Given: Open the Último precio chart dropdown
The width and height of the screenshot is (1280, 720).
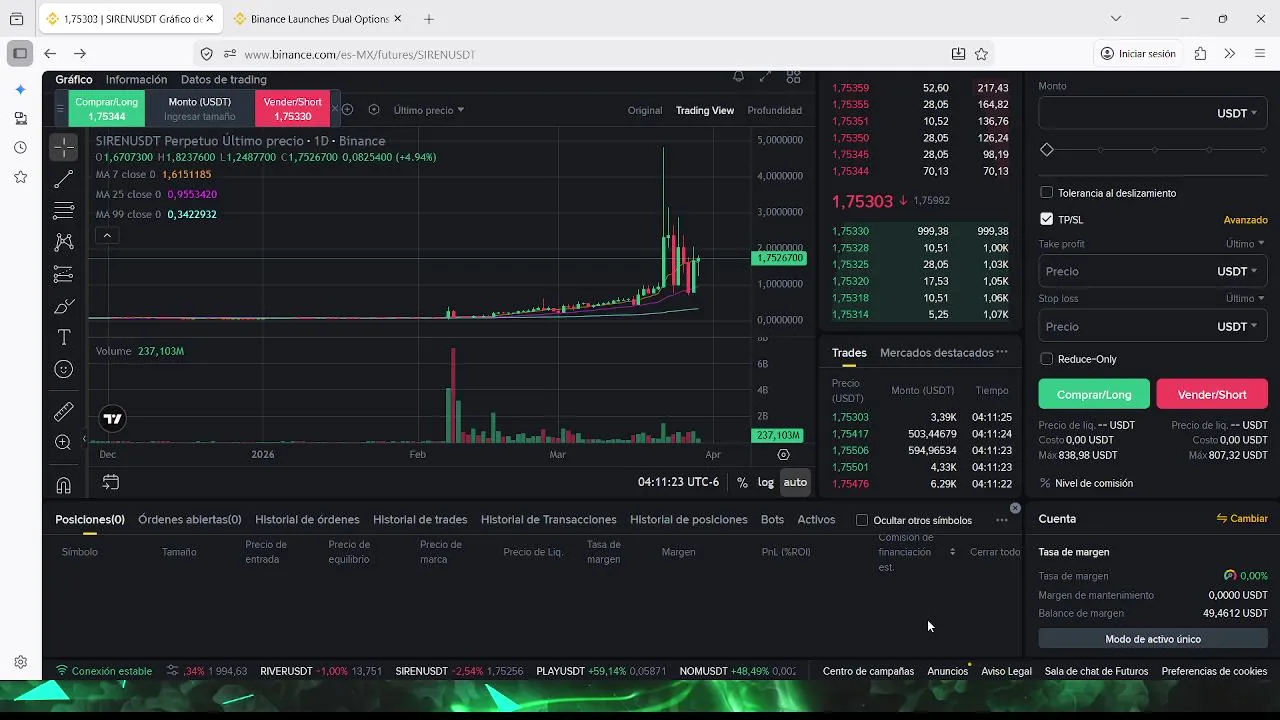Looking at the screenshot, I should (x=429, y=110).
